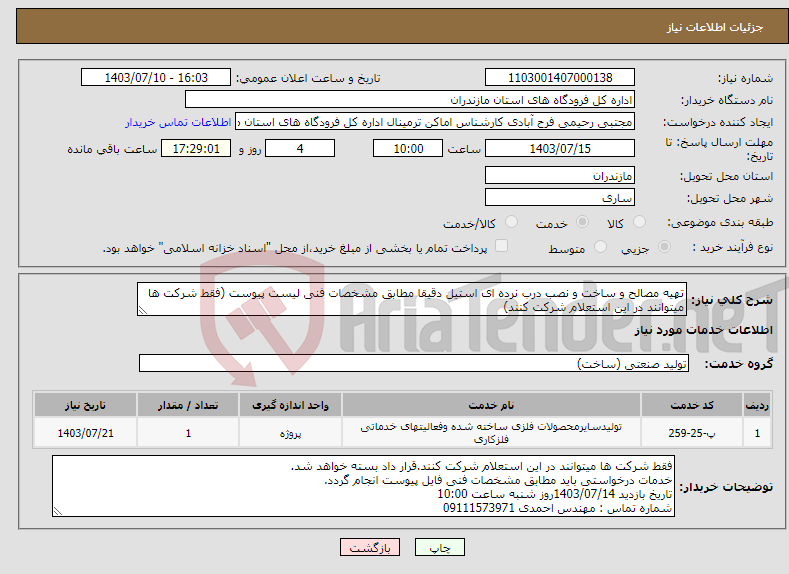789x574 pixels.
Task: Click the تعداد / مقدار column header
Action: click(x=188, y=405)
